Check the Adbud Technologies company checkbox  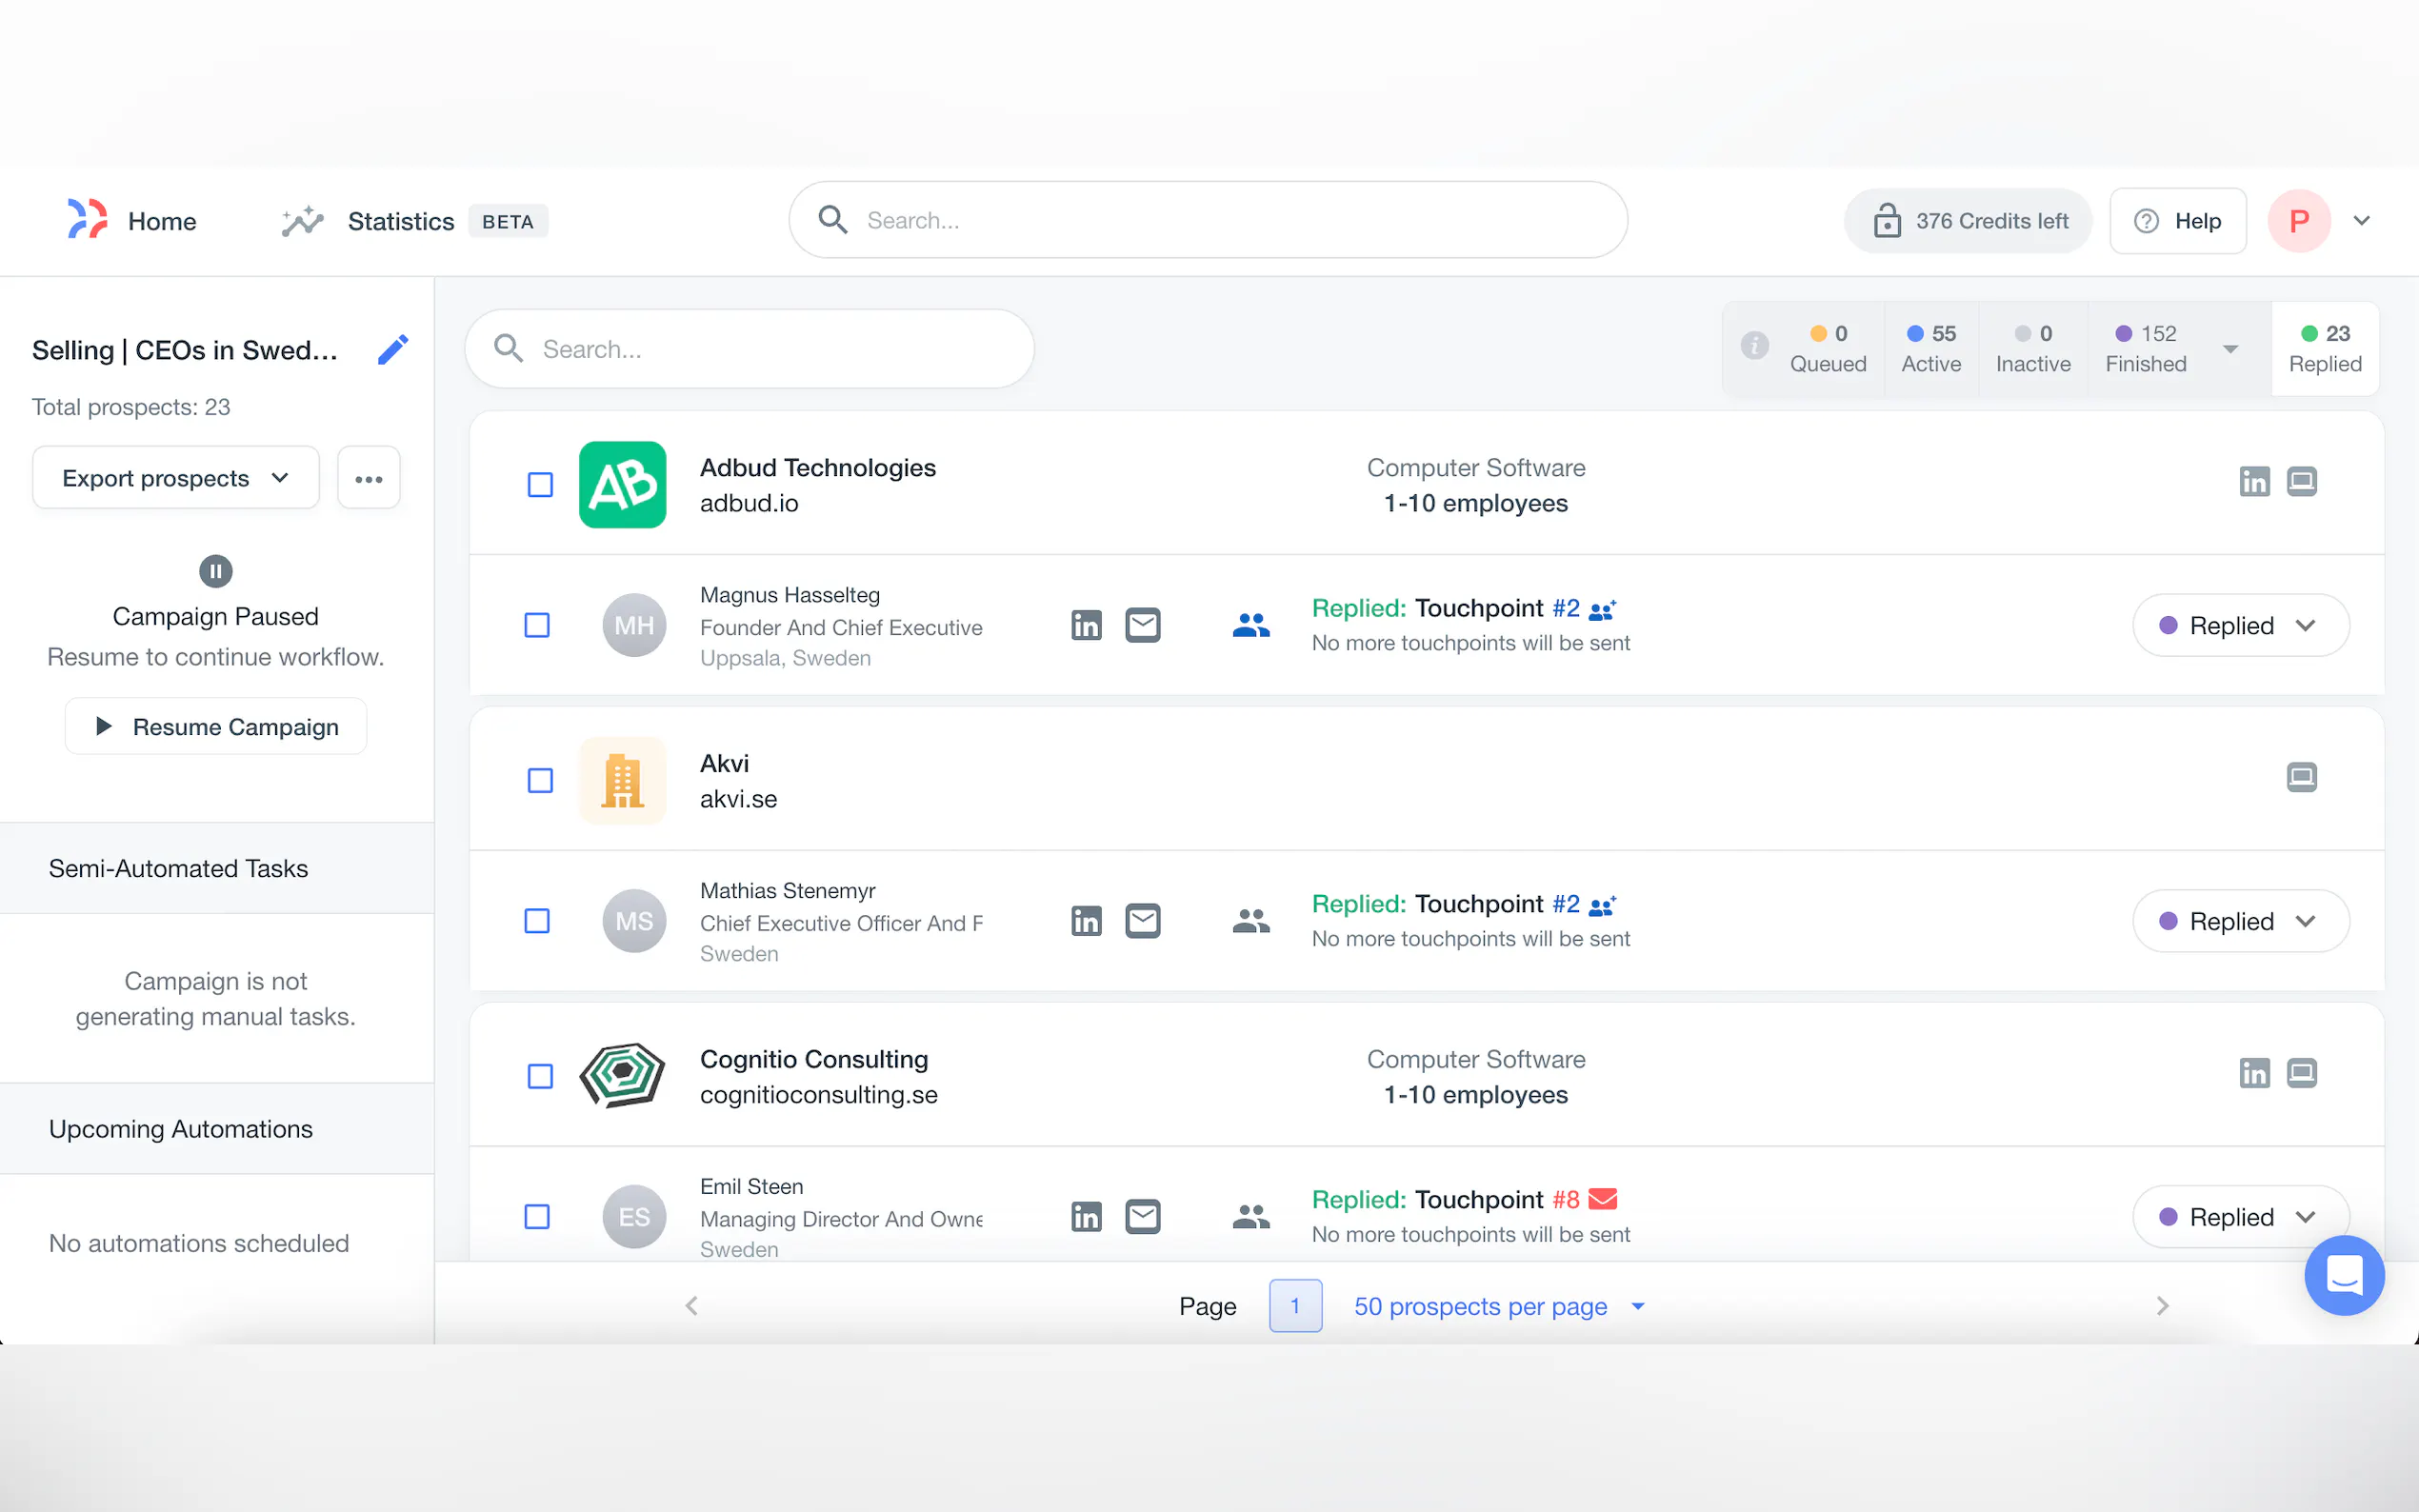pos(540,485)
